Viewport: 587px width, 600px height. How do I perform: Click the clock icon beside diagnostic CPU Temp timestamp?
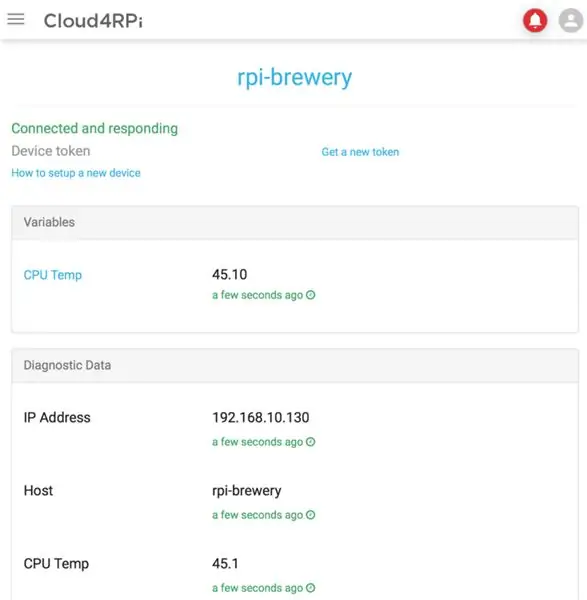click(x=311, y=588)
